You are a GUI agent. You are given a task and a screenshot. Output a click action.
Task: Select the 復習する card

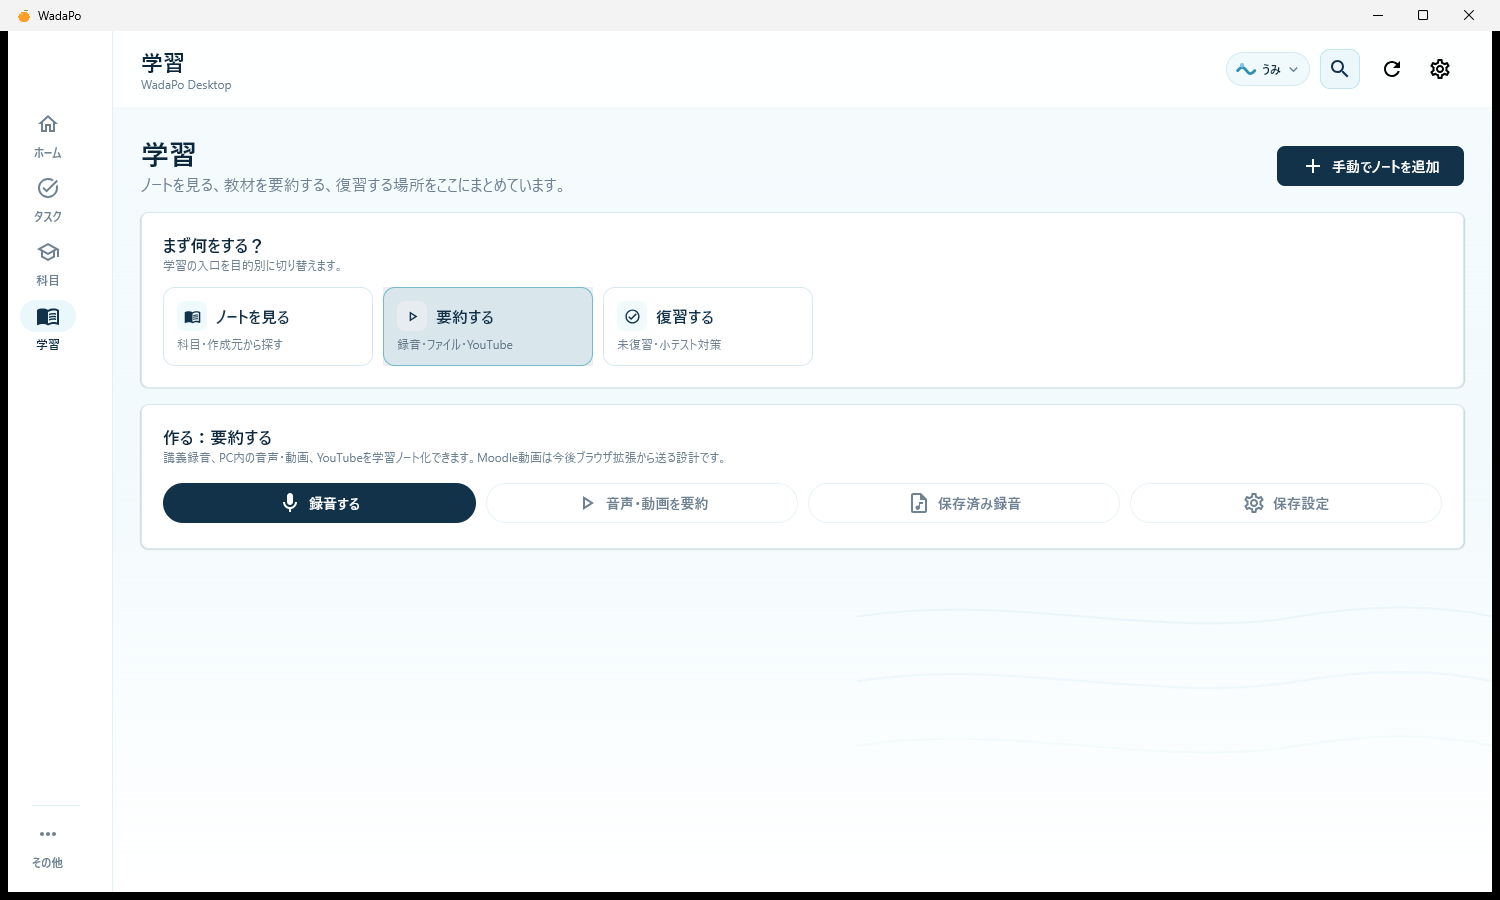[x=708, y=327]
